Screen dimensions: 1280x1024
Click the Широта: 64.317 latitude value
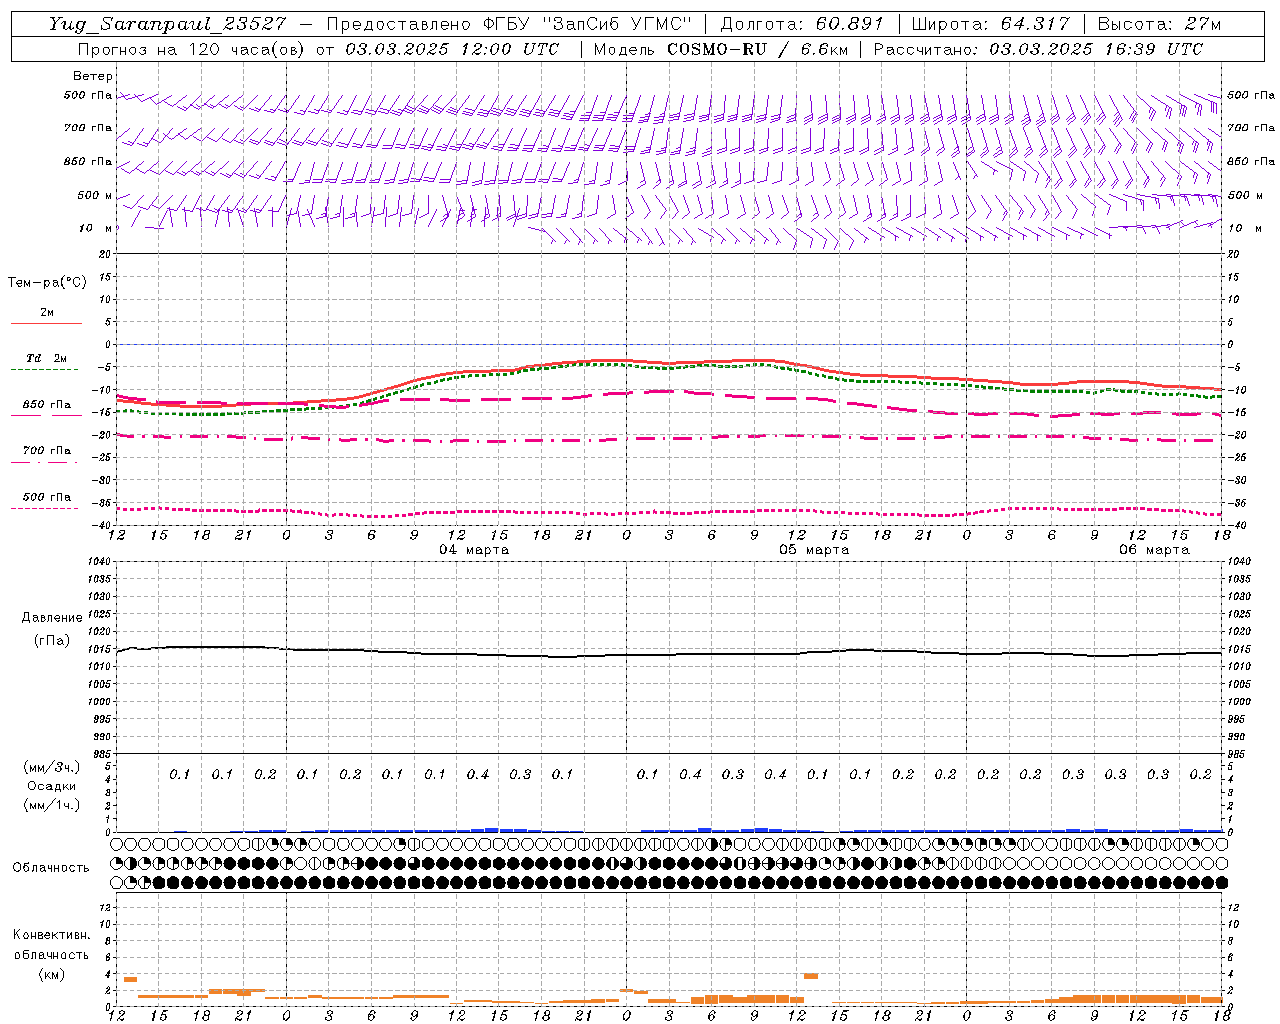click(x=990, y=24)
